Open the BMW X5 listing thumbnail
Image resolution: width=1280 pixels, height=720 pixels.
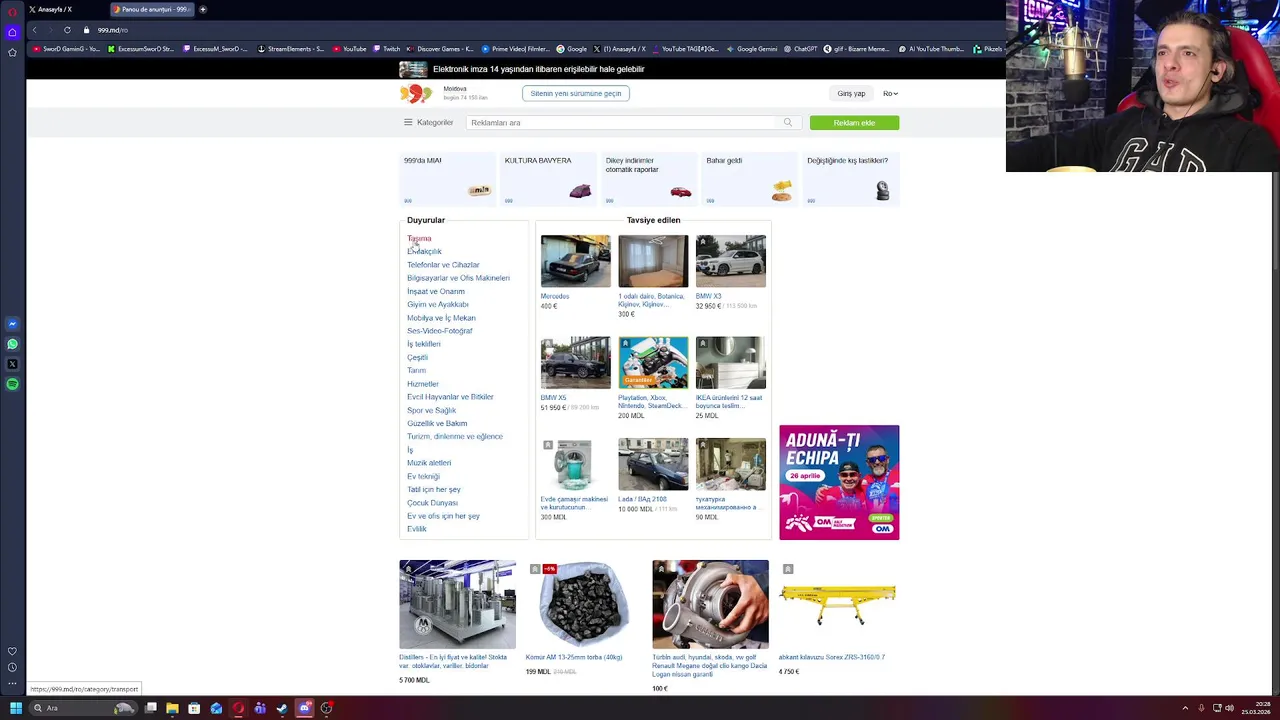pyautogui.click(x=575, y=362)
